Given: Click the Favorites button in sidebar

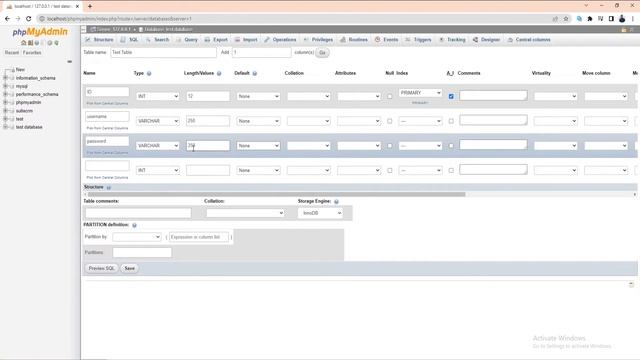Looking at the screenshot, I should (x=32, y=53).
